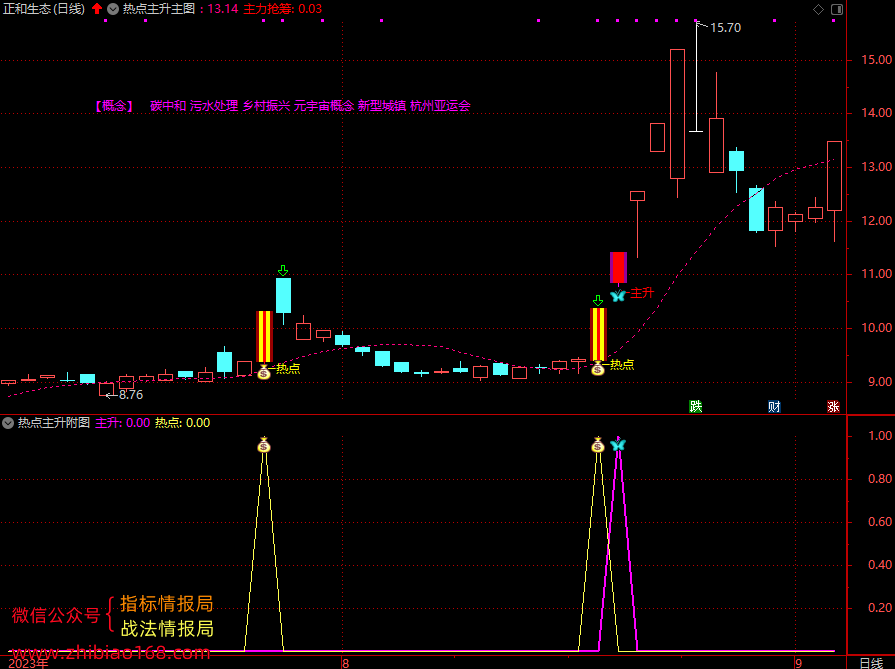
Task: Click the 热点主升主图 indicator name
Action: point(159,9)
